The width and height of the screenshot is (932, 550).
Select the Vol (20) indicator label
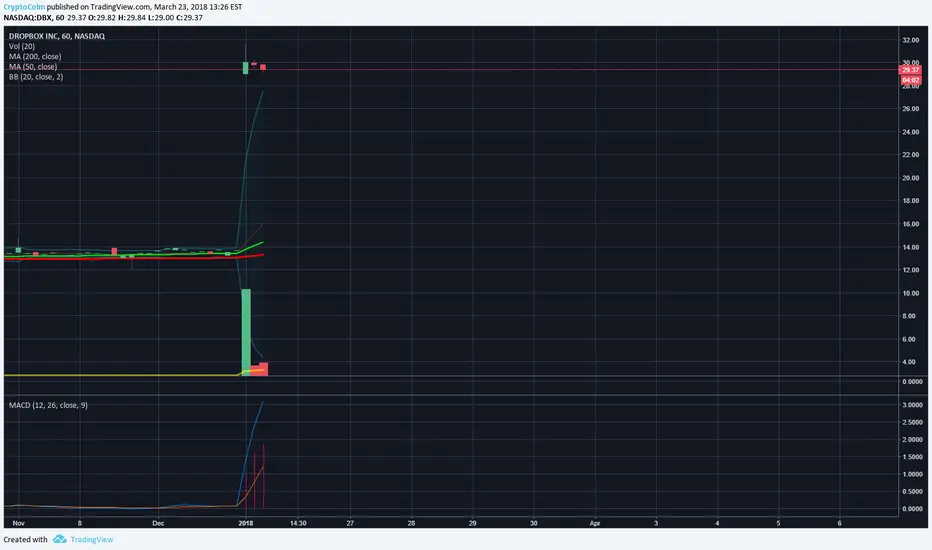[x=22, y=46]
